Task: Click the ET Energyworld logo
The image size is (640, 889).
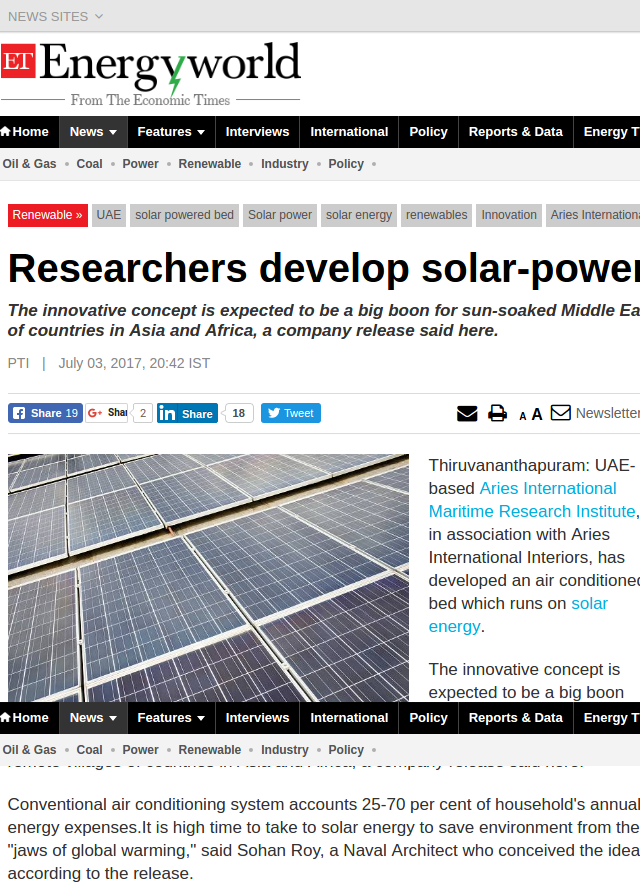Action: 150,72
